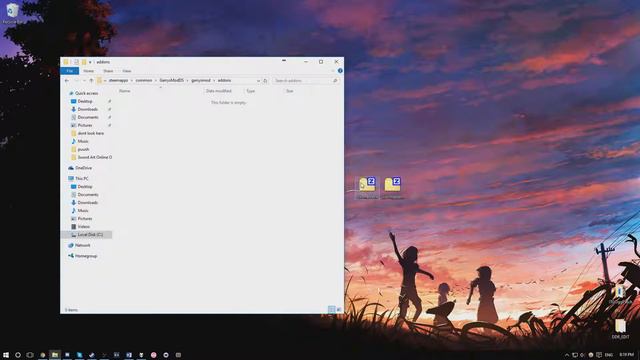Open Downloads under This PC
The height and width of the screenshot is (360, 640).
pos(87,202)
